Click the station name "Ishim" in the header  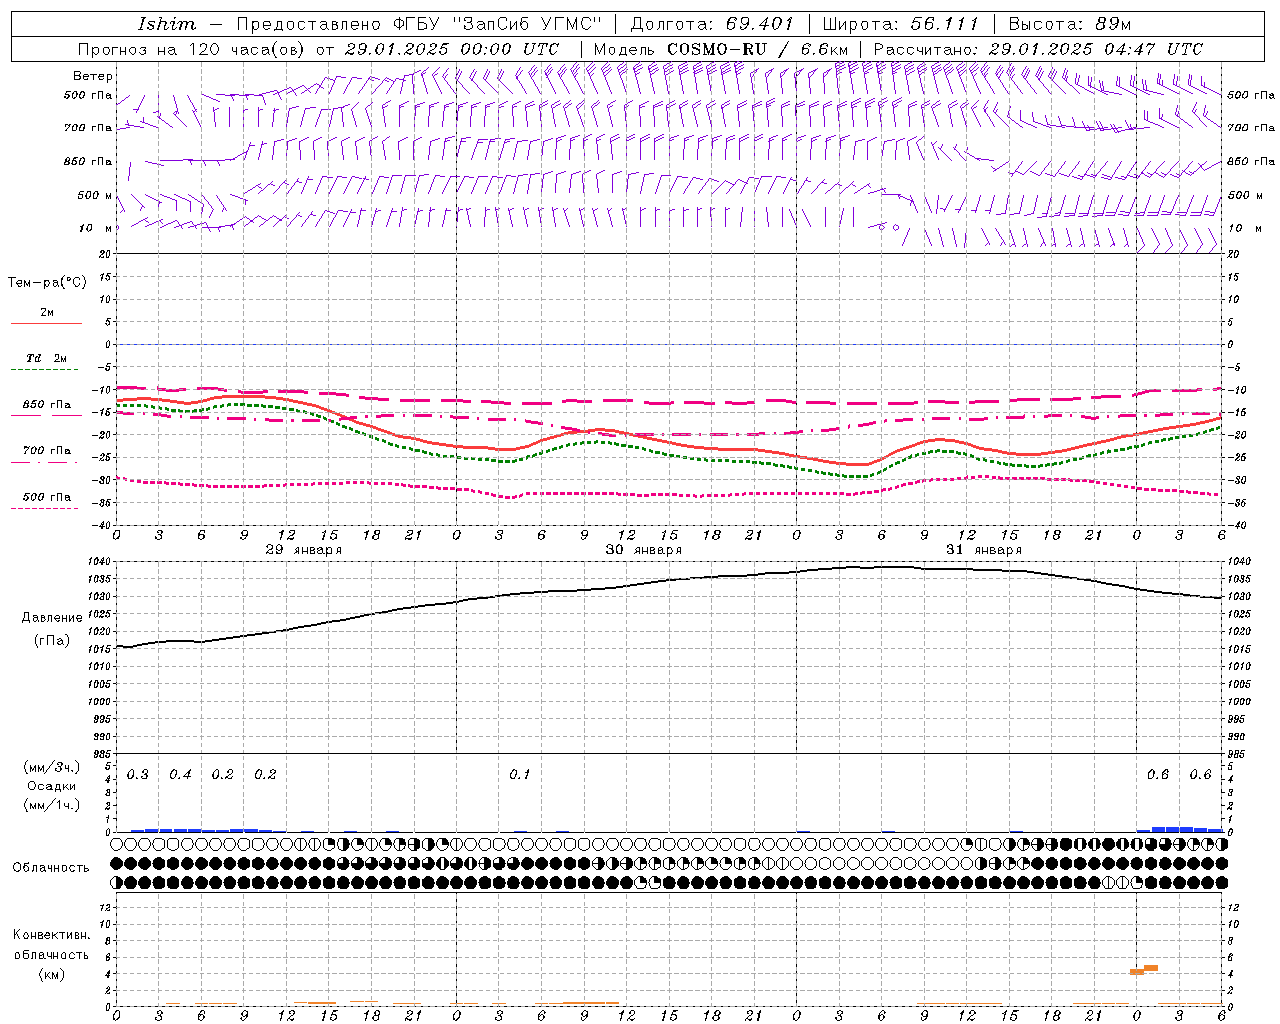point(167,24)
